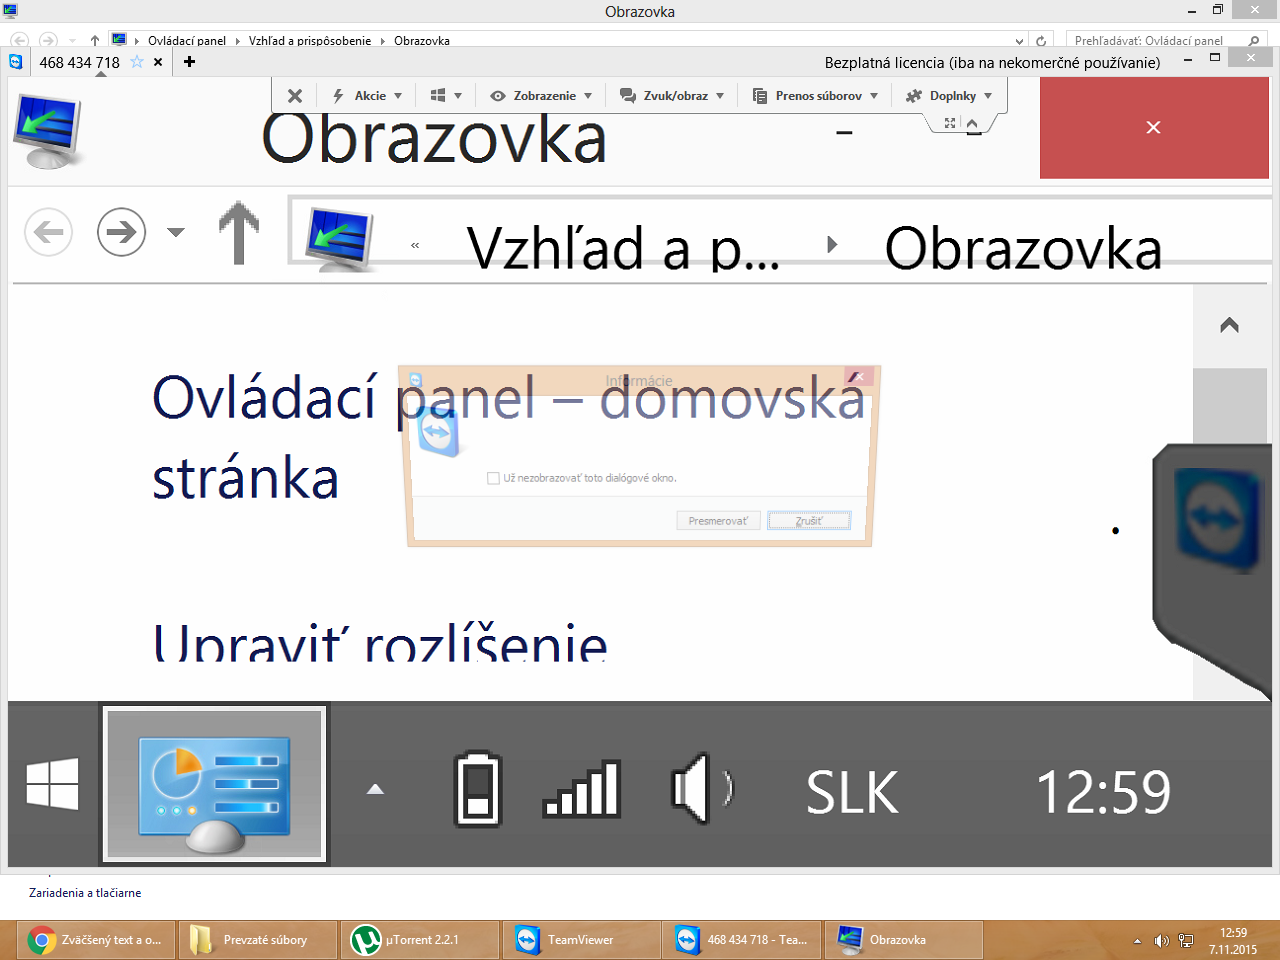Viewport: 1280px width, 960px height.
Task: Open the local clock showing 7.11.2015
Action: (1233, 941)
